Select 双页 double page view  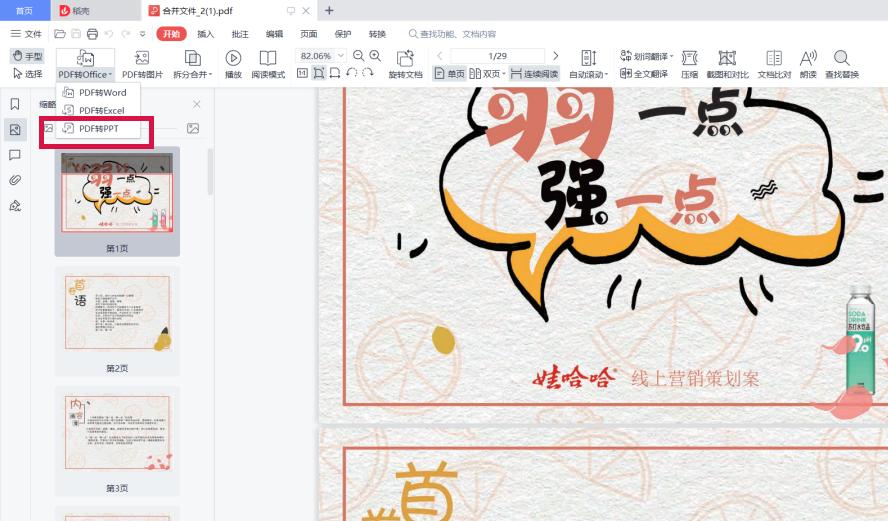coord(485,74)
